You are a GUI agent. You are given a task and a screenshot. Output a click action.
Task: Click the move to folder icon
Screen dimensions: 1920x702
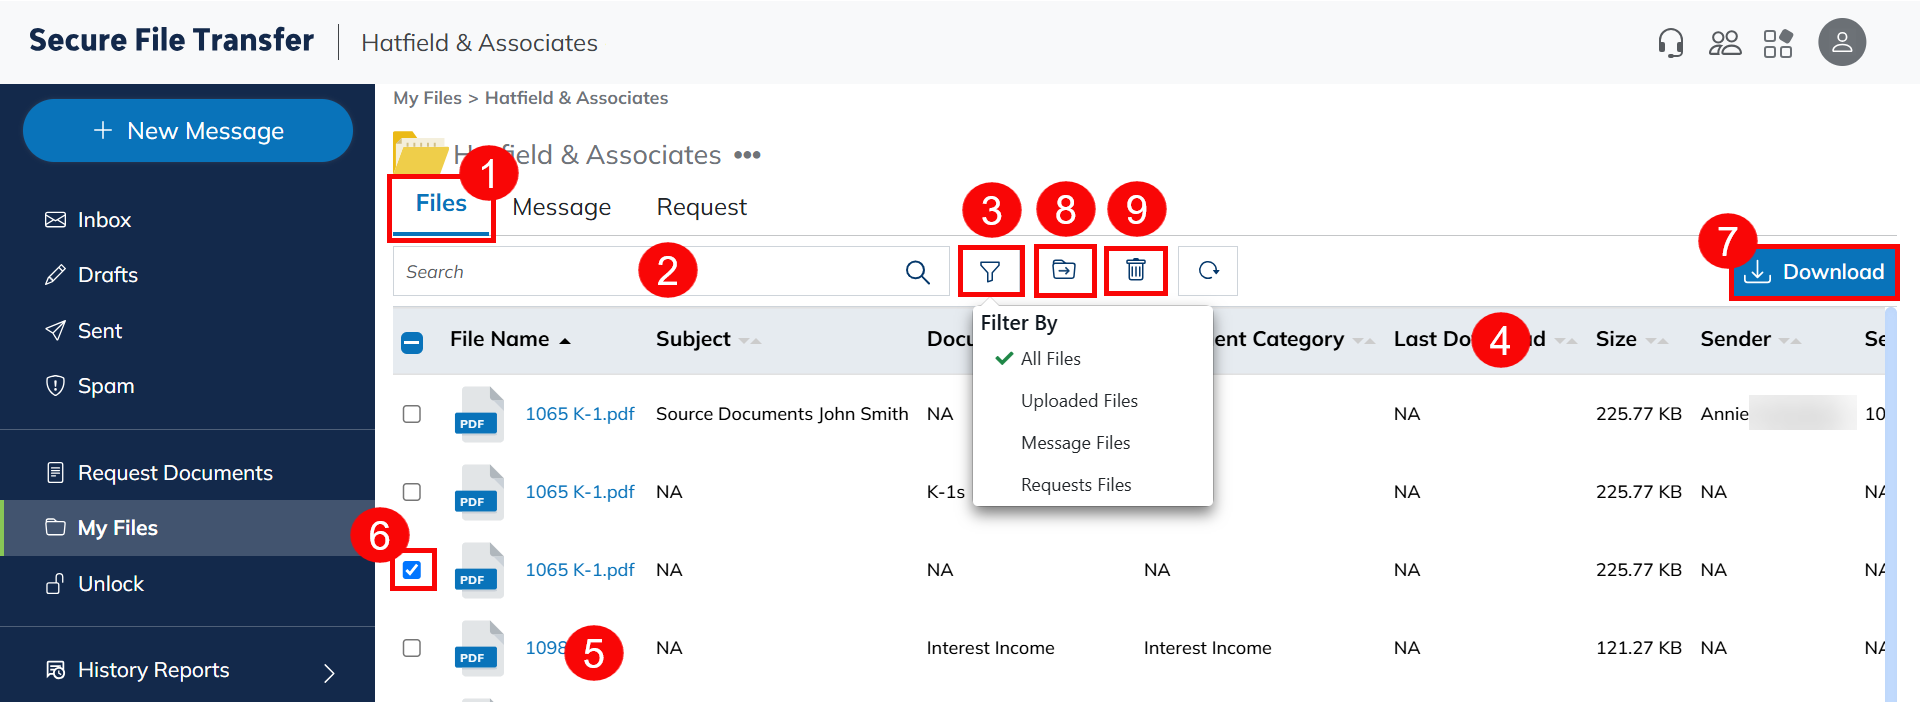click(x=1064, y=270)
